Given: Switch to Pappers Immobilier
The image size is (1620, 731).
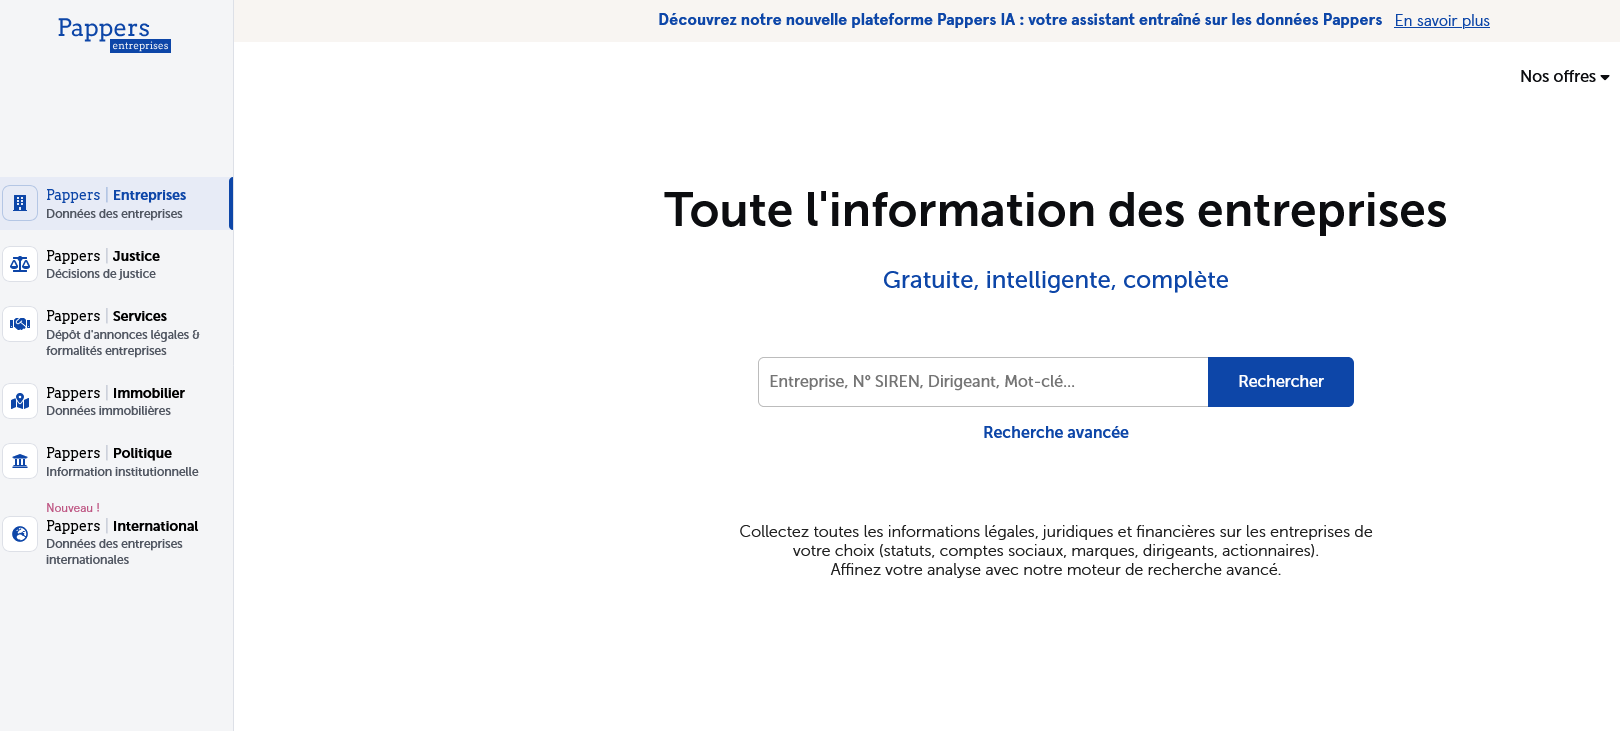Looking at the screenshot, I should coord(116,401).
